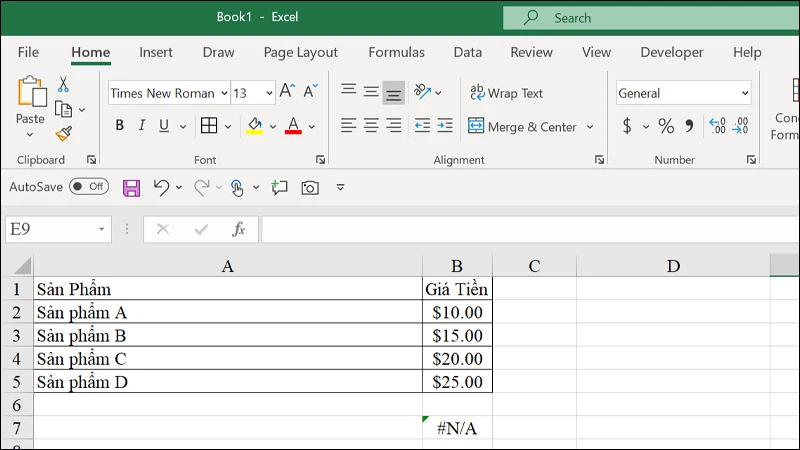Align text right

pos(393,125)
